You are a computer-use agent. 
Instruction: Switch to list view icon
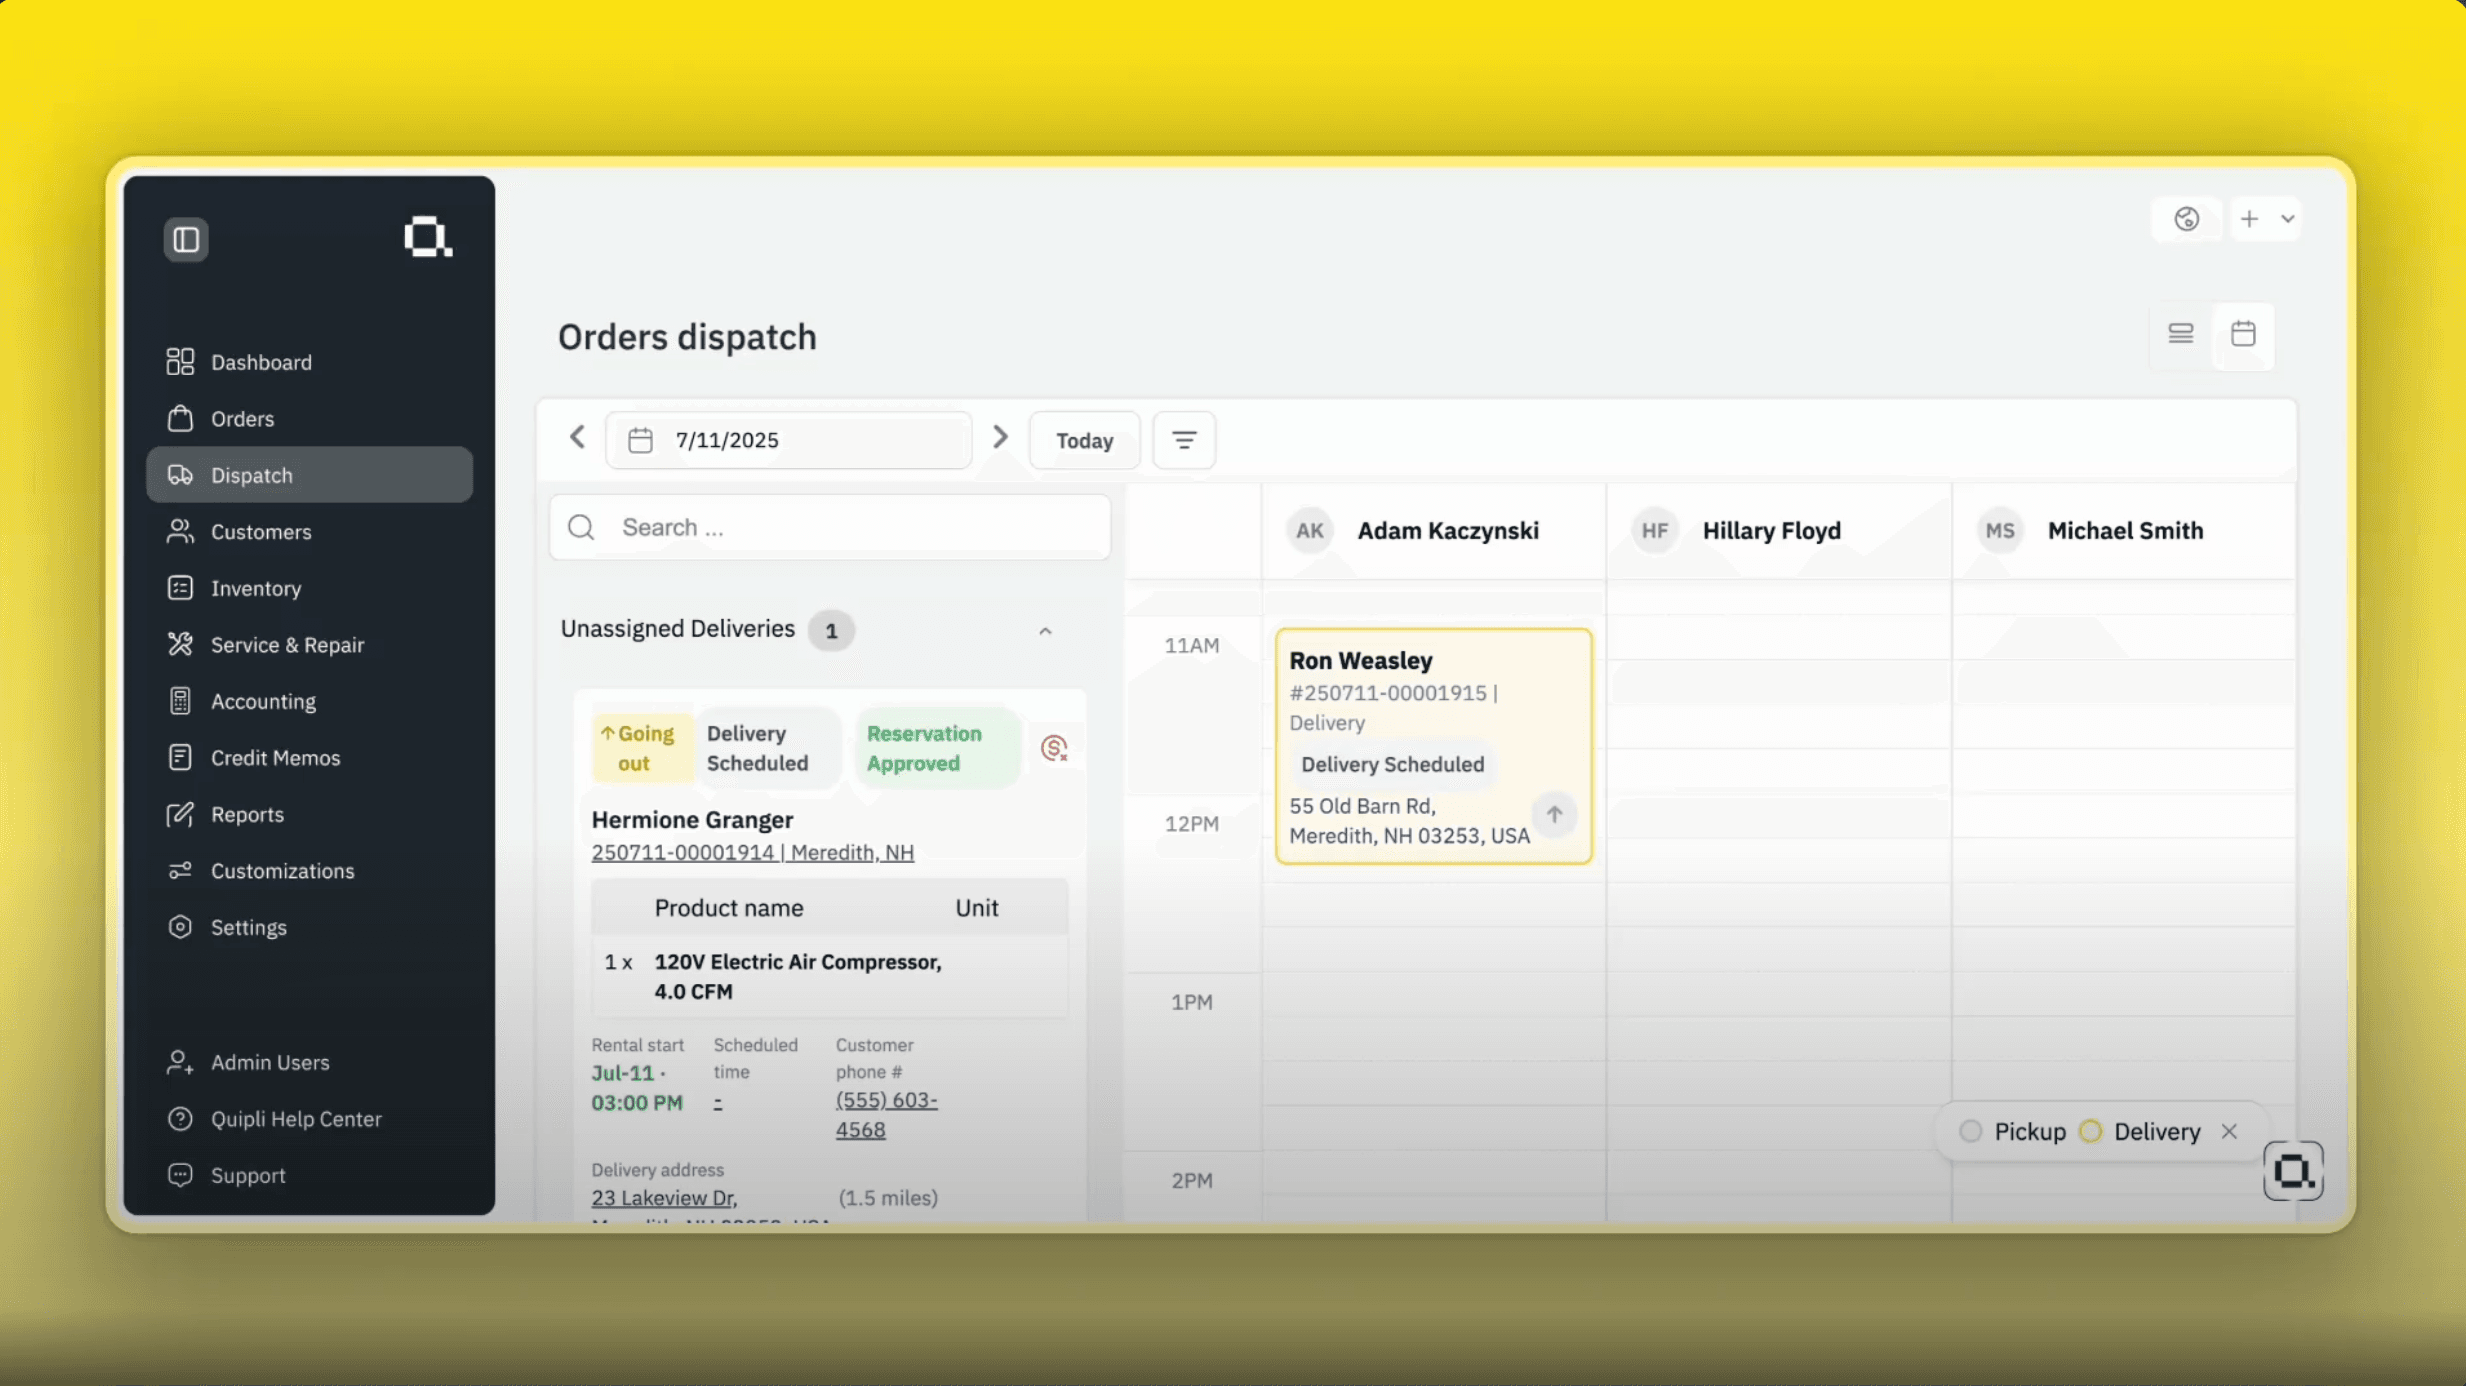(x=2181, y=334)
